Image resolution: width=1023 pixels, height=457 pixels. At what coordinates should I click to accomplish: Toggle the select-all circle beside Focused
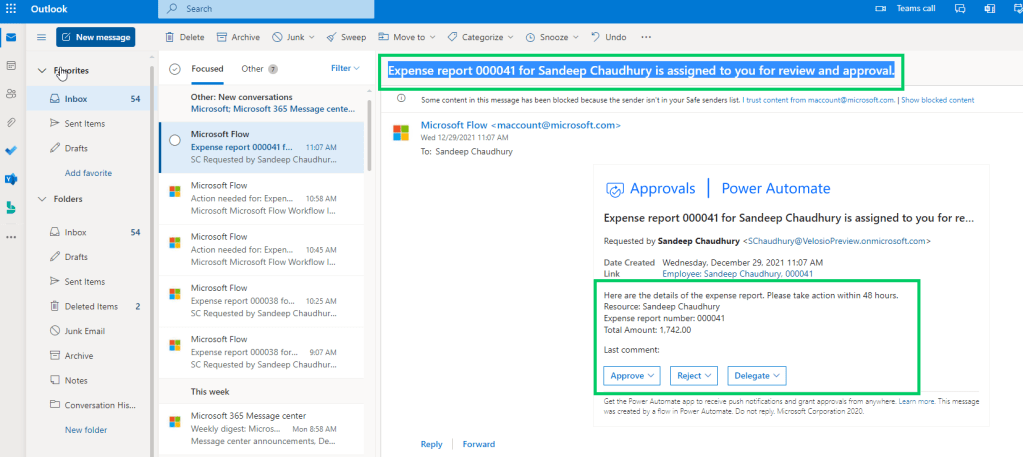pos(175,69)
